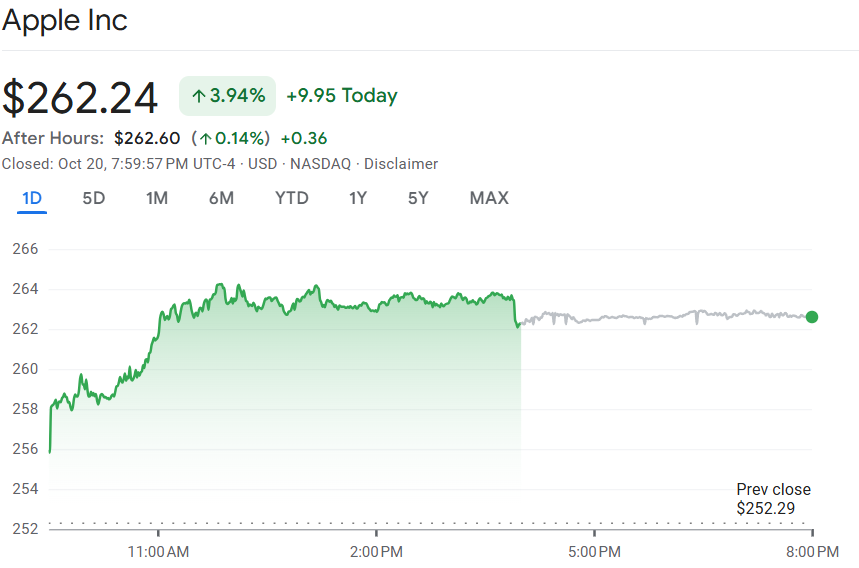Select the 1D time range tab
Screen dimensions: 859x568
tap(32, 198)
